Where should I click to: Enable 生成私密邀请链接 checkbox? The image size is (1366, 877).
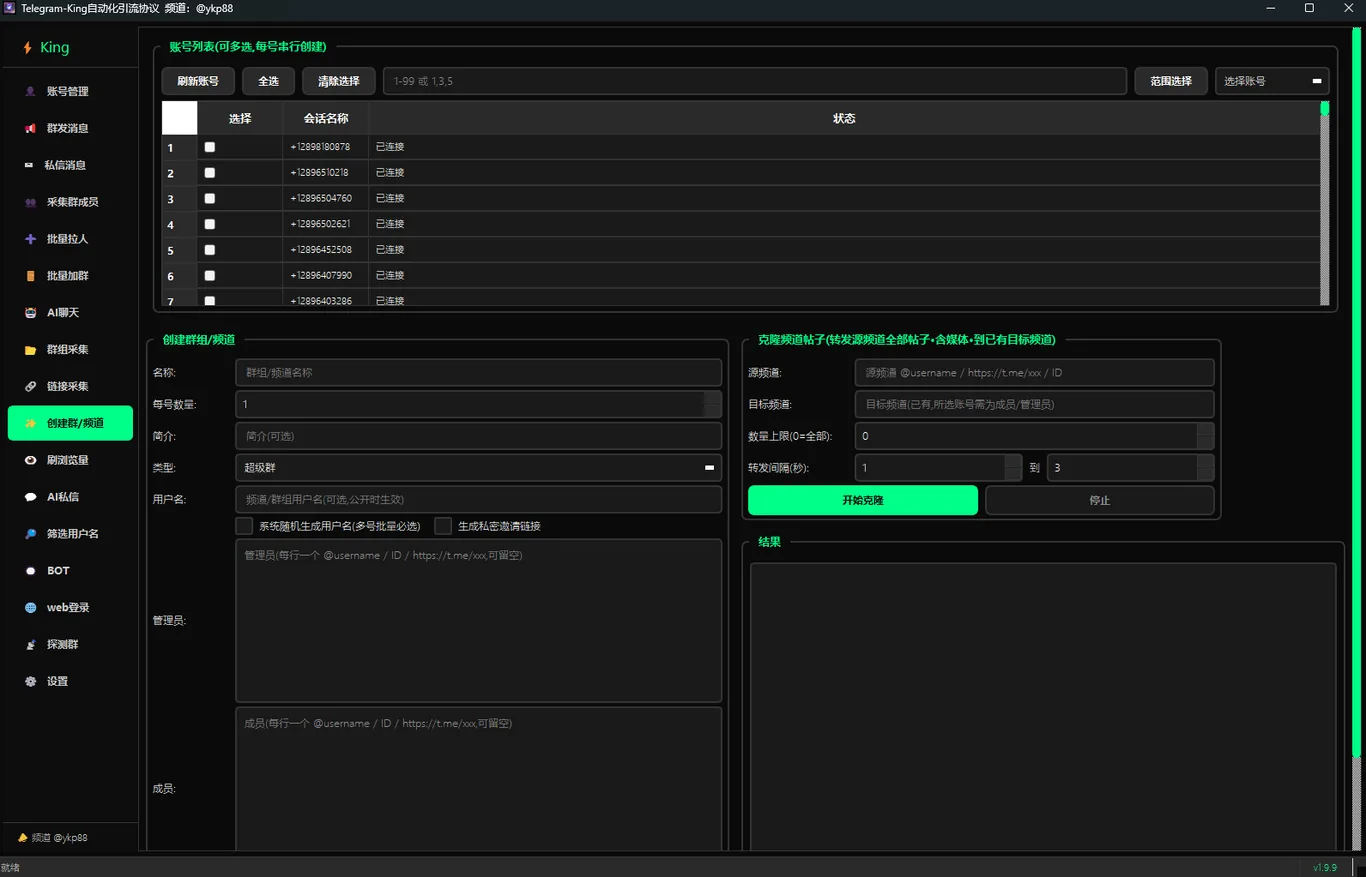[443, 526]
